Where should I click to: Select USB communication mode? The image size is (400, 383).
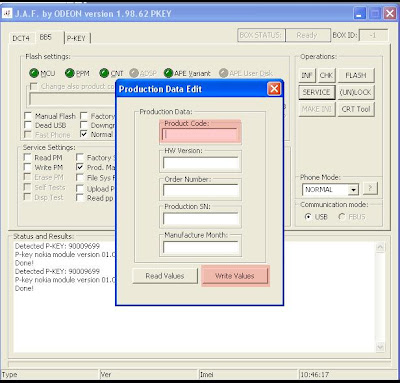click(308, 217)
